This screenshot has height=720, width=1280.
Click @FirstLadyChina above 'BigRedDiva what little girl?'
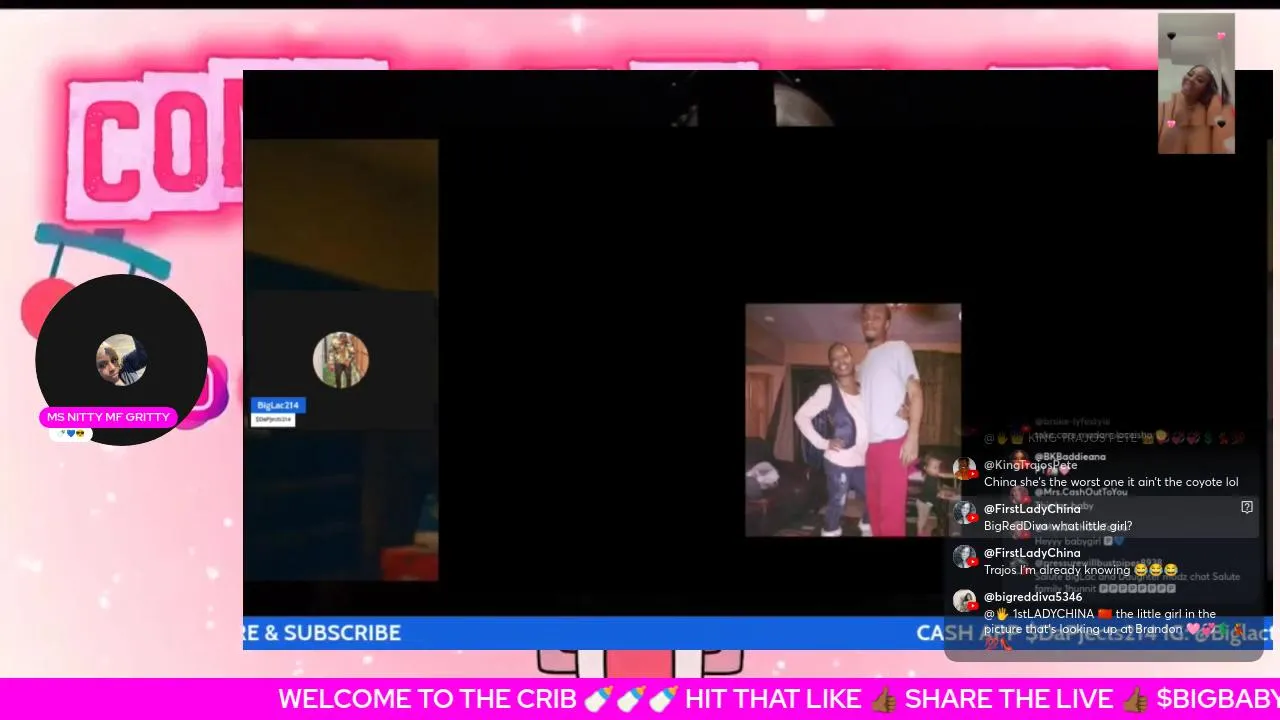coord(1032,509)
